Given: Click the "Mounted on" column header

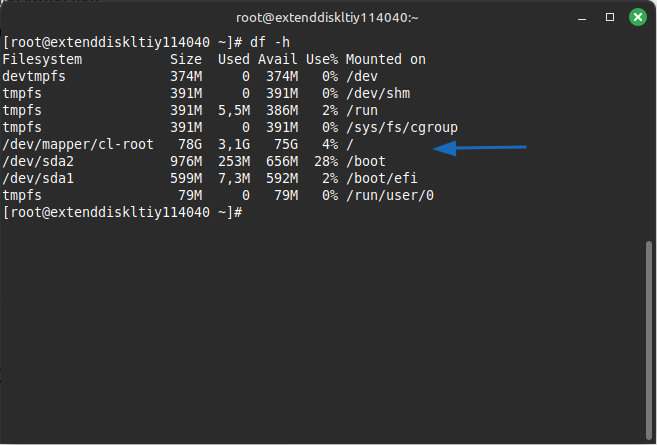Looking at the screenshot, I should (x=385, y=59).
